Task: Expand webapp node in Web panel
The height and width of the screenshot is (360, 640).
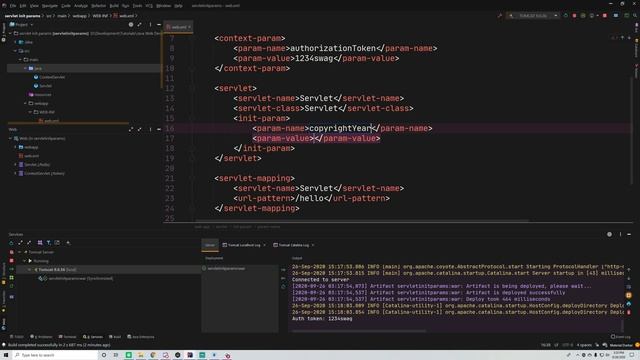Action: [x=16, y=147]
